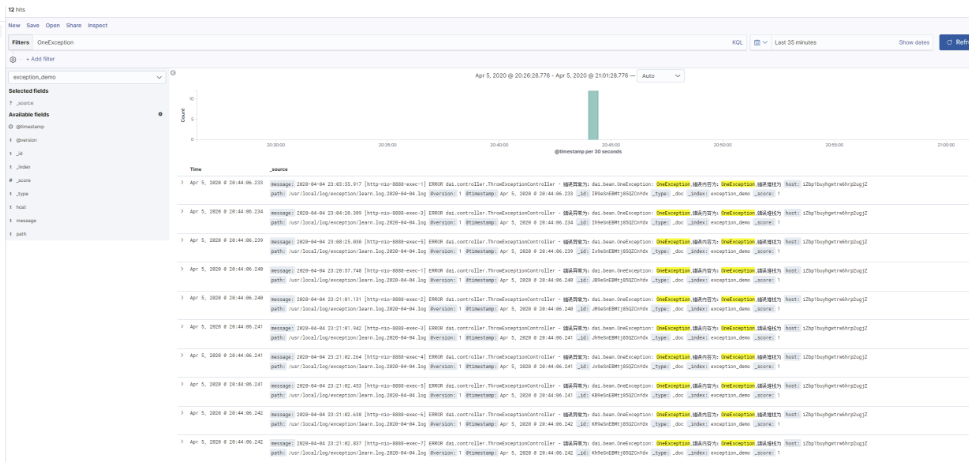Expand the row logged at 23:21:02.453
Viewport: 969px width, 473px height.
pyautogui.click(x=182, y=384)
